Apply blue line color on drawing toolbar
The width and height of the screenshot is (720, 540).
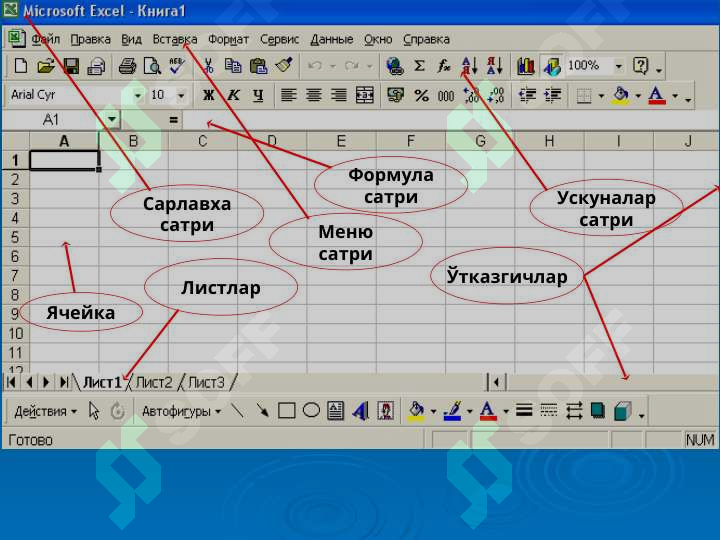pyautogui.click(x=452, y=411)
